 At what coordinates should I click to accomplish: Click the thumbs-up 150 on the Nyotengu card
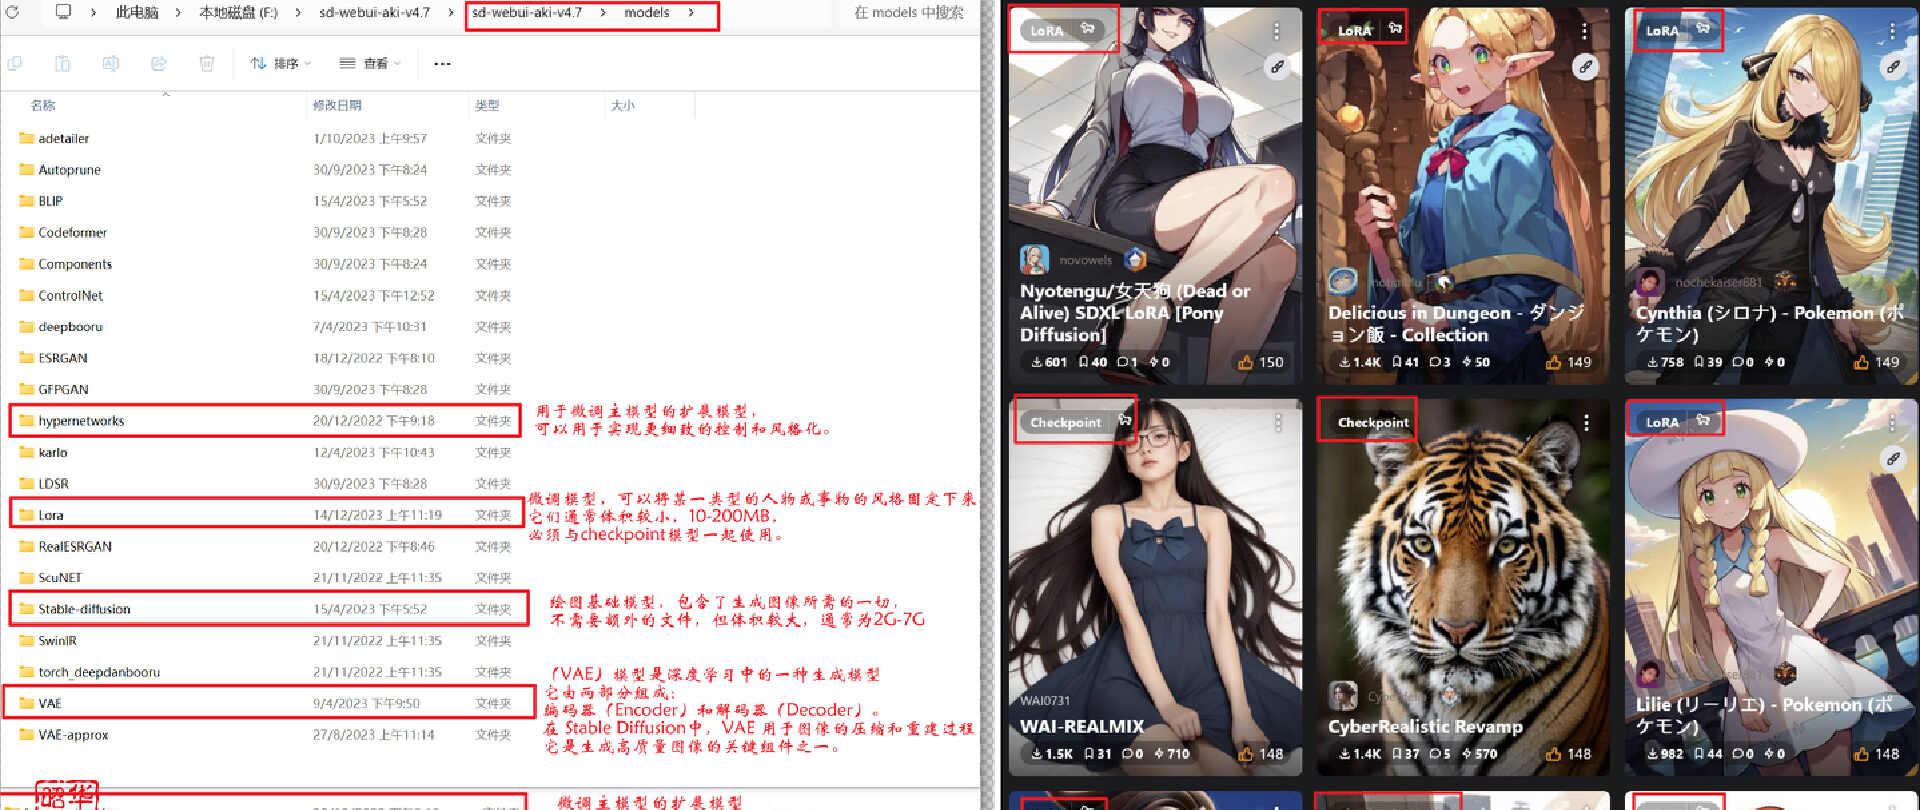coord(1261,362)
